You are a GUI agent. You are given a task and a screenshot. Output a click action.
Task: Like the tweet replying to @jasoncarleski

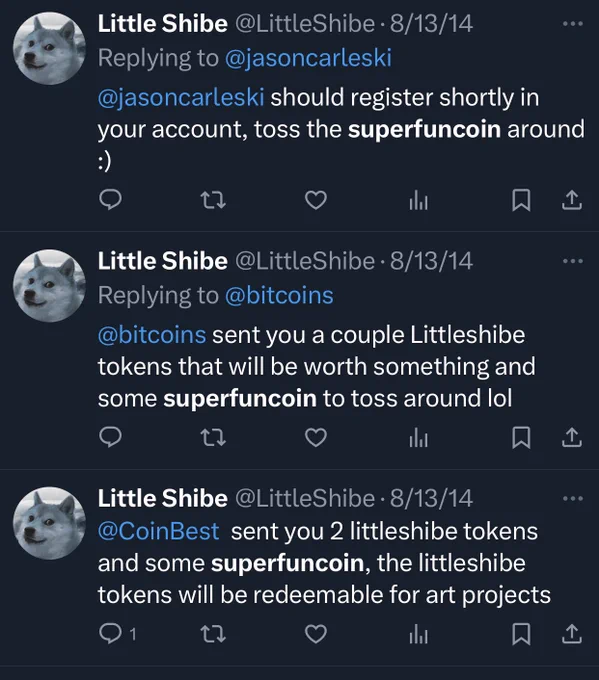click(x=316, y=200)
